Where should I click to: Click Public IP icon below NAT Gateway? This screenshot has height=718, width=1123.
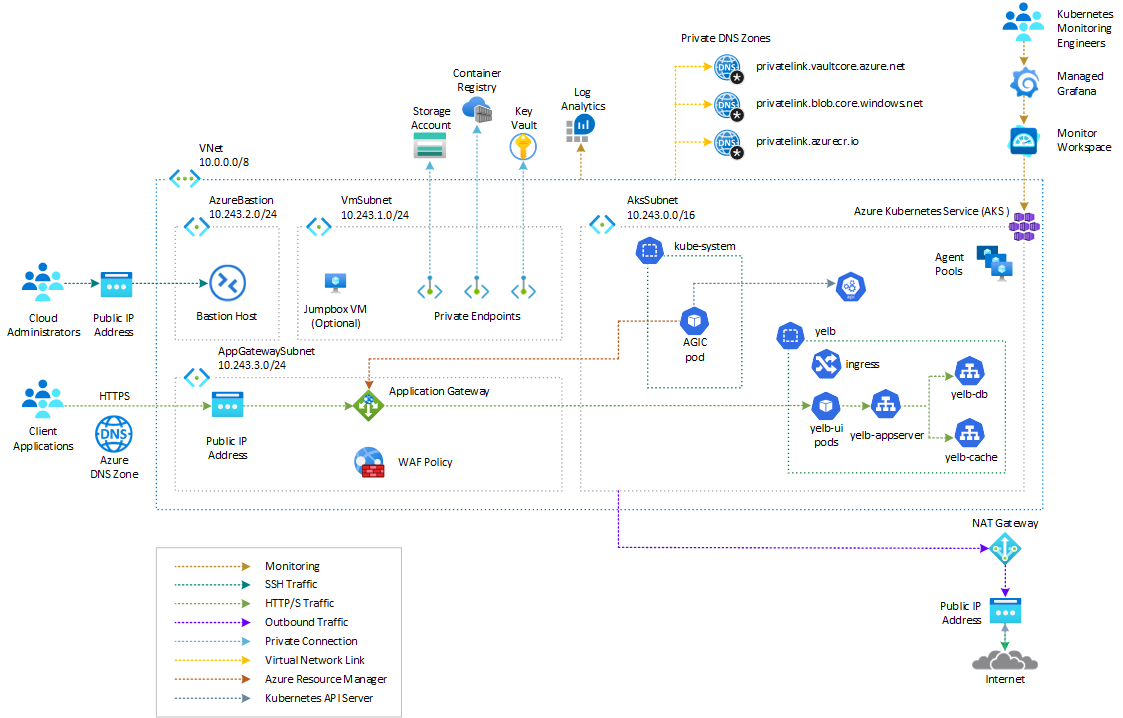[x=1006, y=611]
